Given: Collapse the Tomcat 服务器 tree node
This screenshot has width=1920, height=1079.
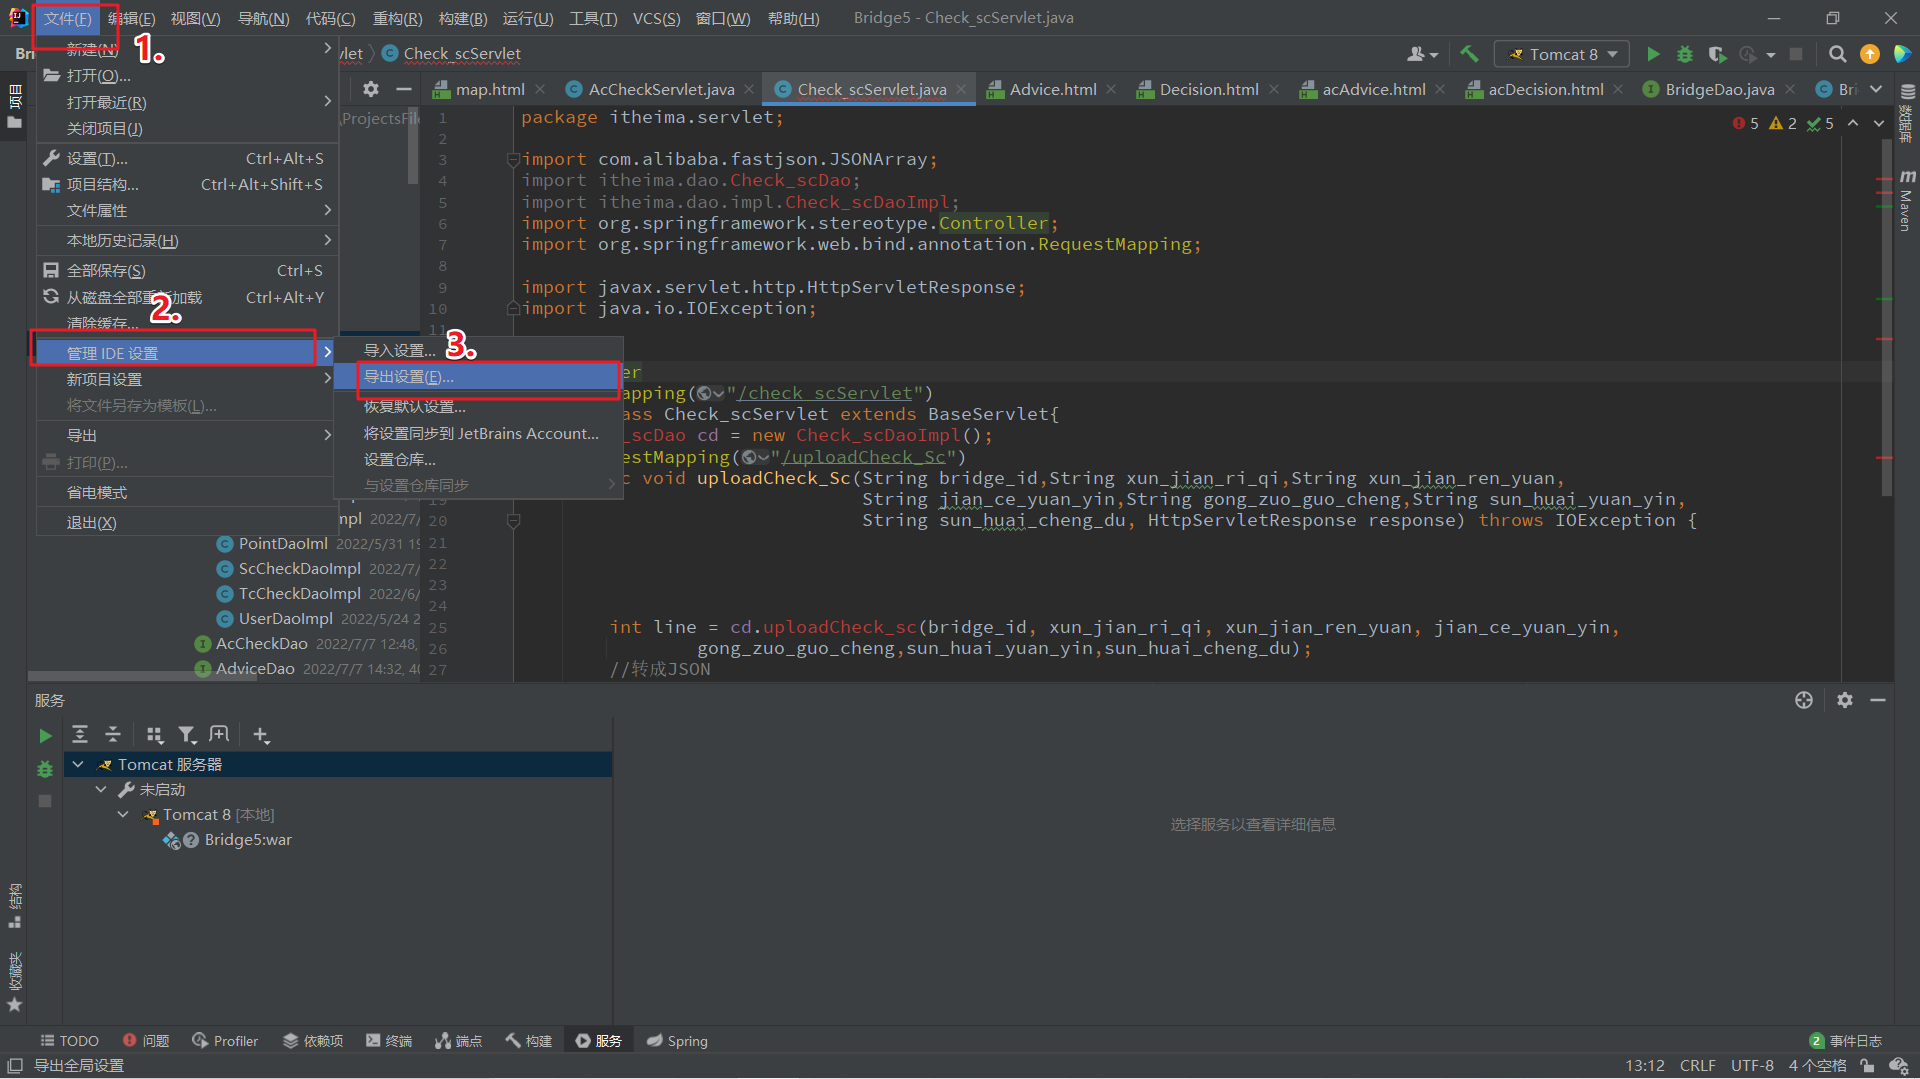Looking at the screenshot, I should coord(78,764).
